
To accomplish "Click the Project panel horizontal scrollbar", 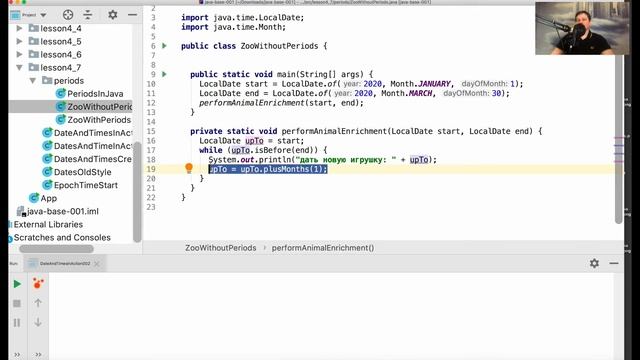I will pos(56,249).
